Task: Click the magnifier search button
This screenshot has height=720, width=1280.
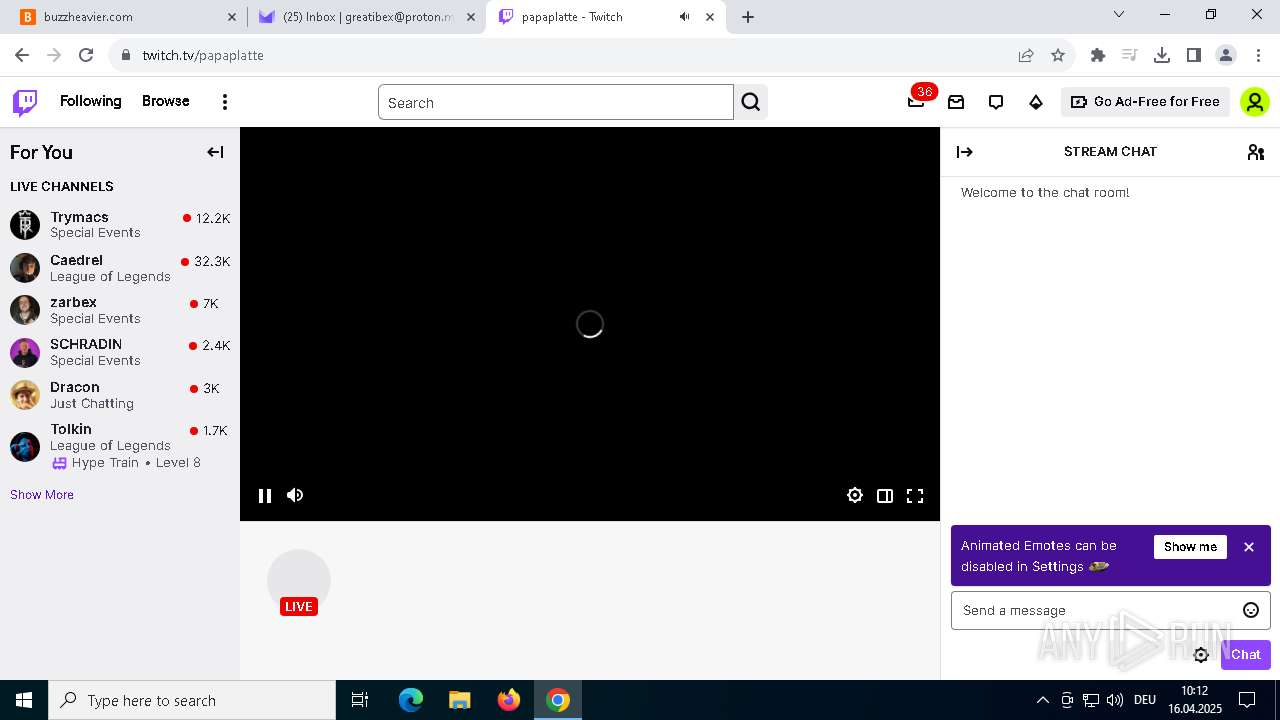Action: [x=751, y=102]
